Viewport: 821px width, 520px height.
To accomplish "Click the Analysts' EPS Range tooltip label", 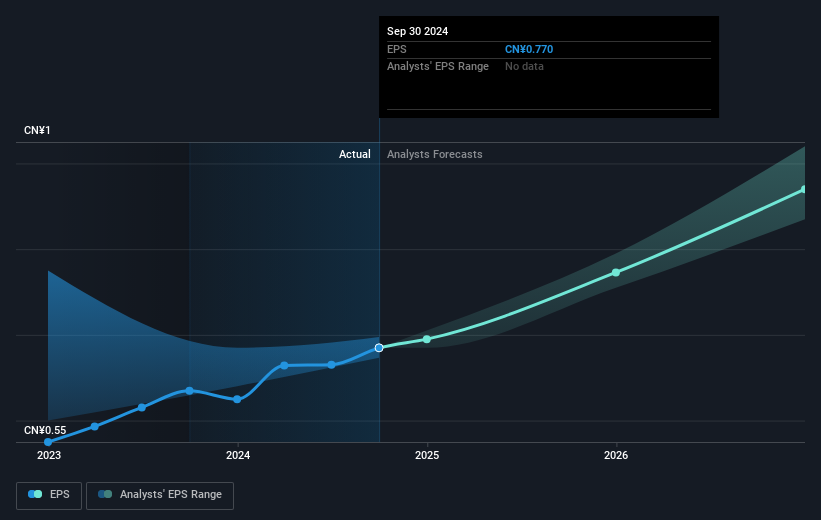I will coord(438,67).
